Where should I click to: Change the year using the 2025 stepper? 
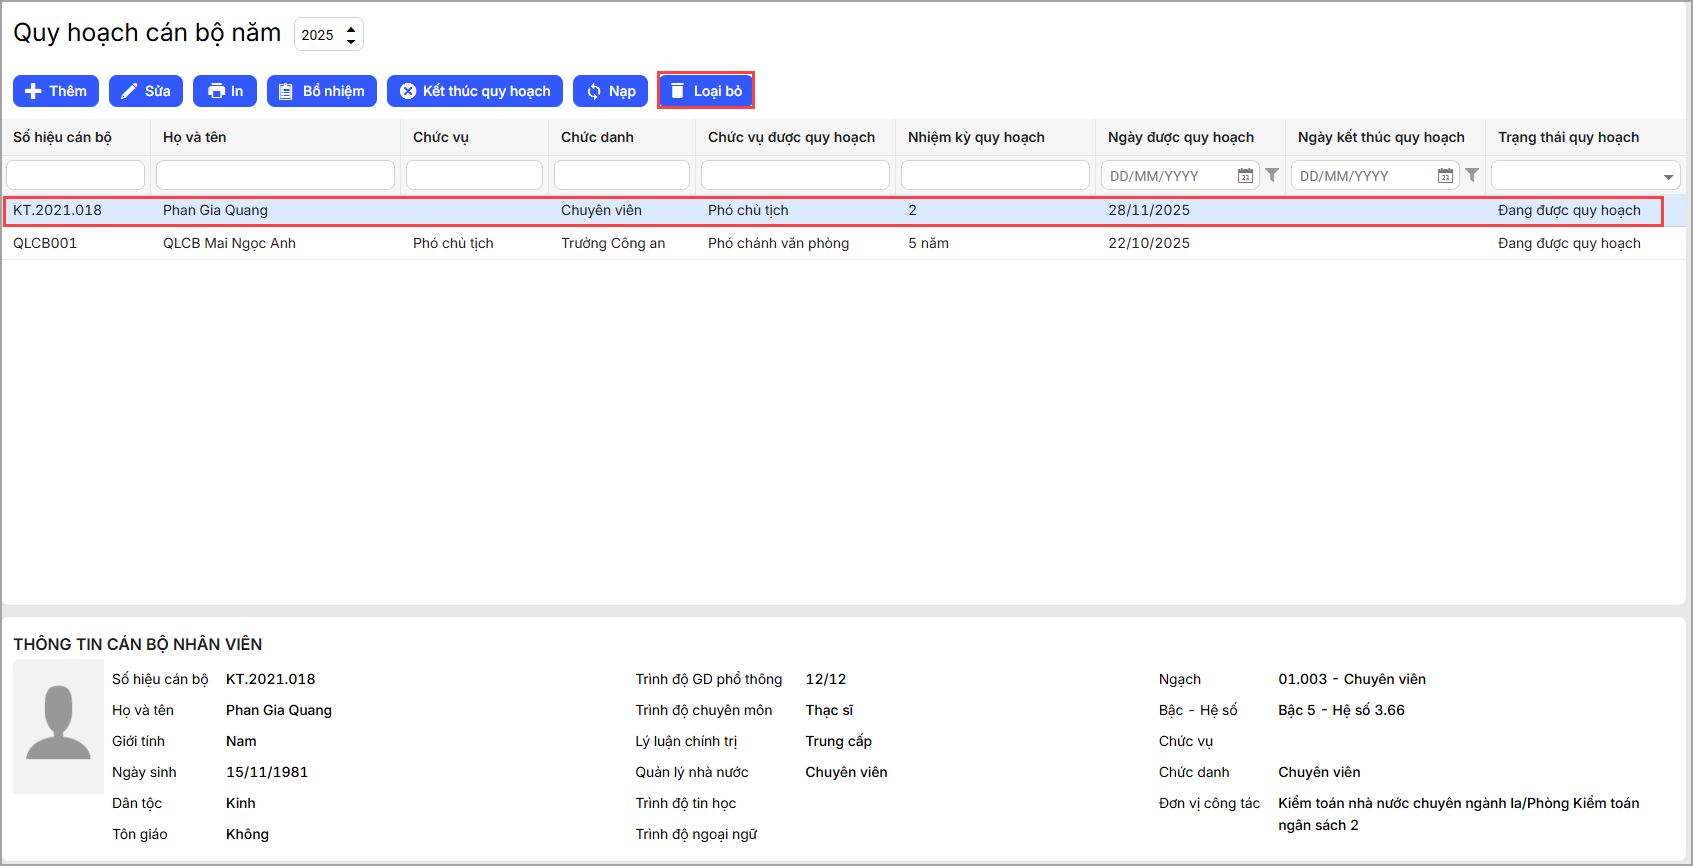coord(351,35)
